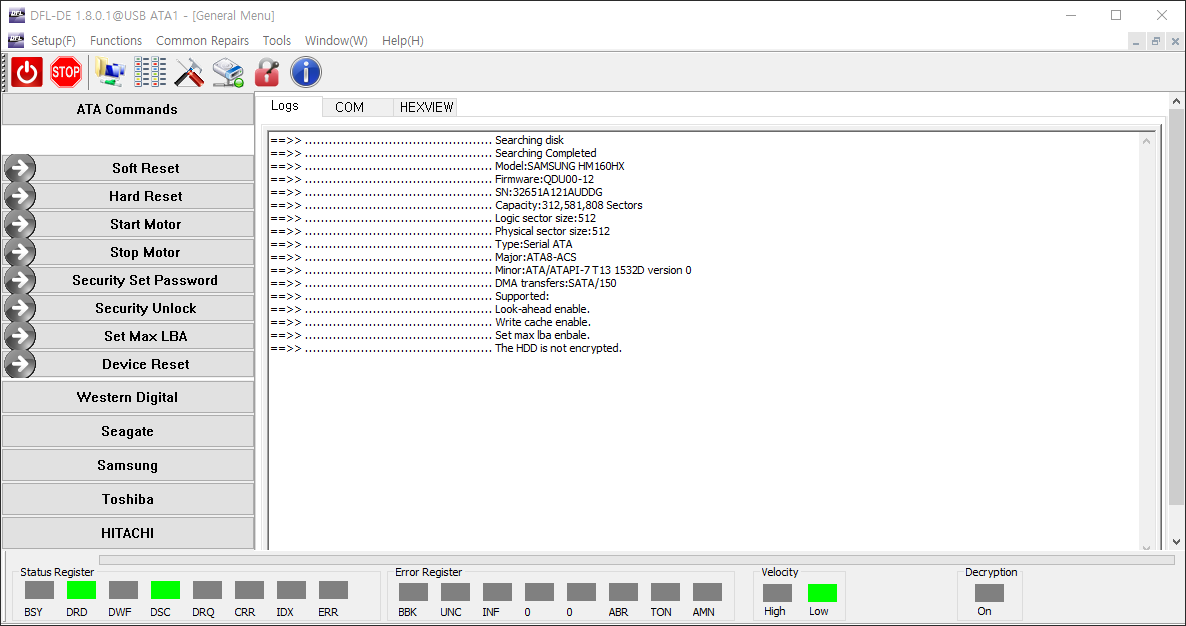Viewport: 1186px width, 626px height.
Task: Click the network disk drive icon
Action: pyautogui.click(x=228, y=73)
